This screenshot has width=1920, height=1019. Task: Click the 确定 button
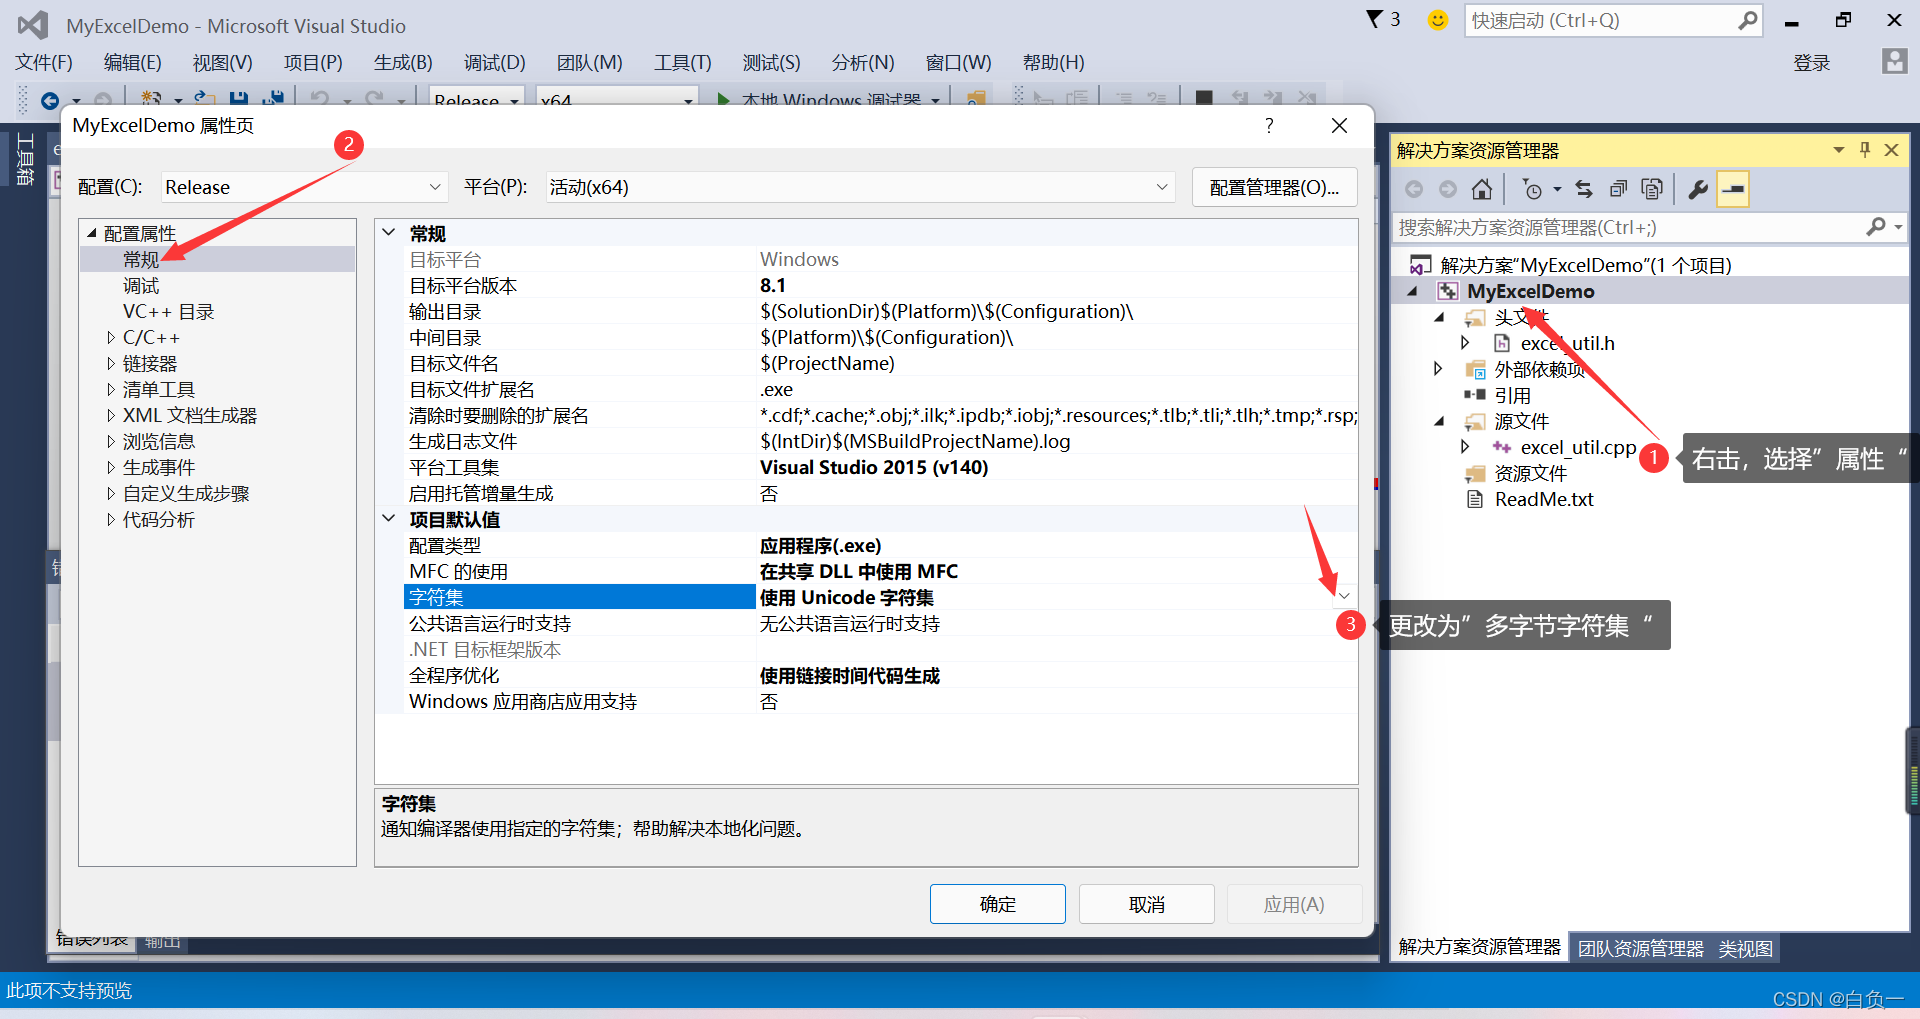(x=997, y=904)
